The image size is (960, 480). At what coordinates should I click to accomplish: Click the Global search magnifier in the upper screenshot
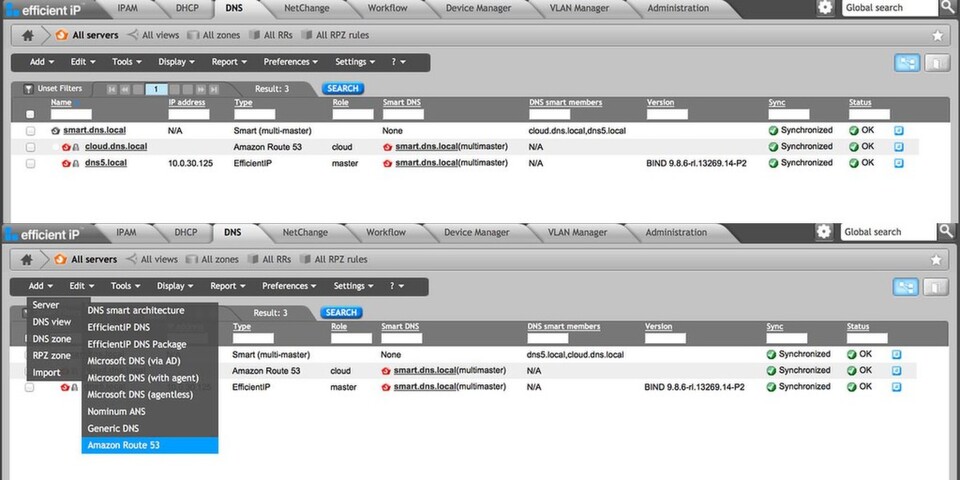(948, 7)
